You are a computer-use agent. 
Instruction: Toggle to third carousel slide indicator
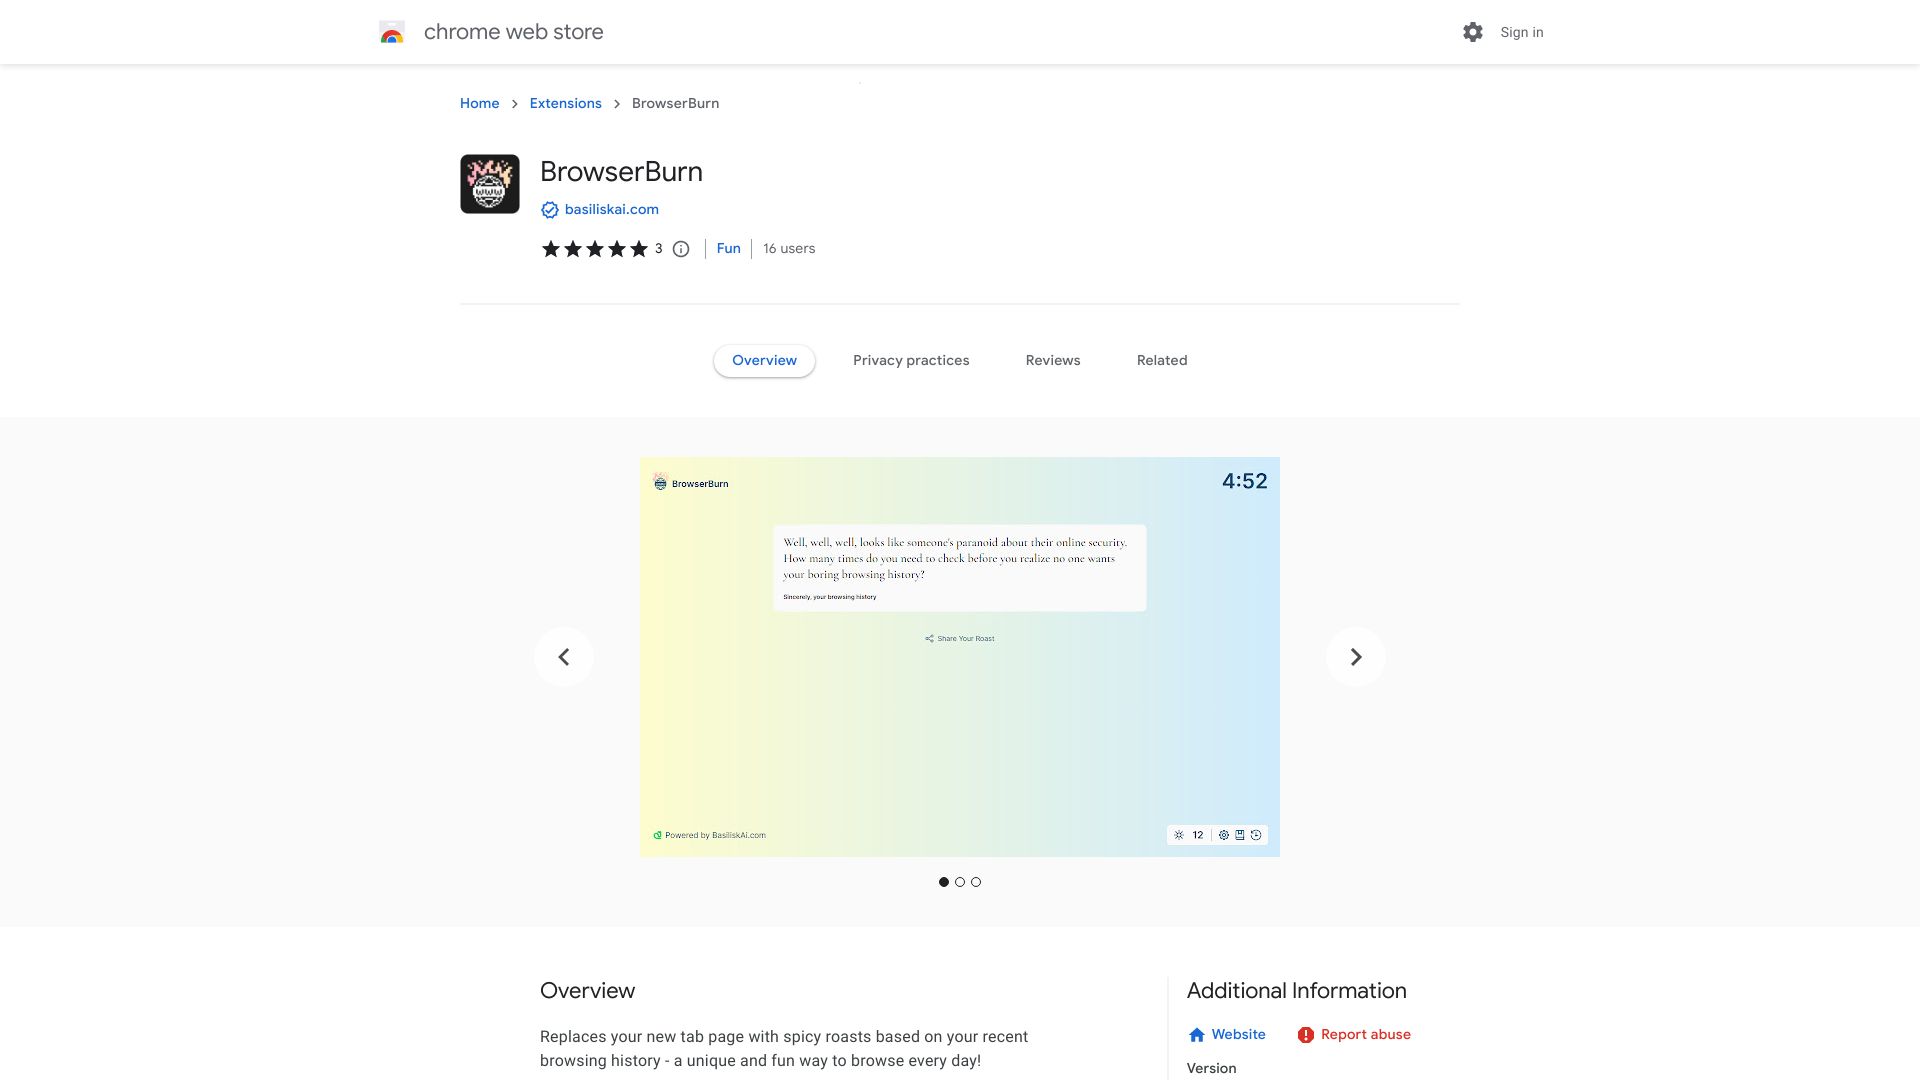coord(976,882)
